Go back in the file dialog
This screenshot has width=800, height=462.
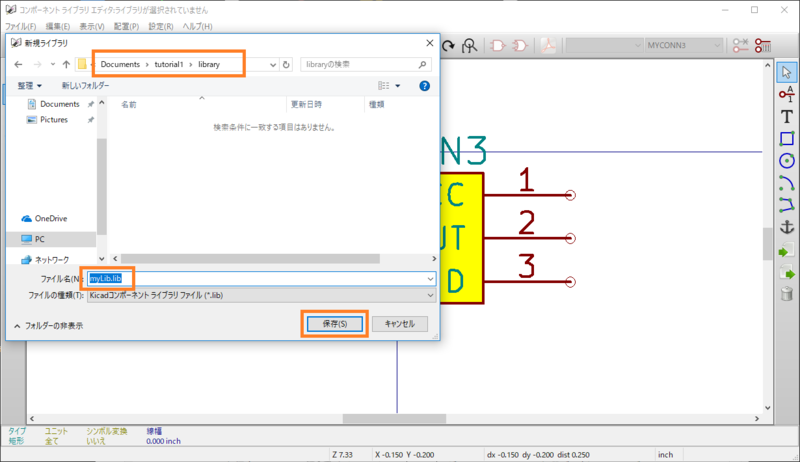point(18,64)
